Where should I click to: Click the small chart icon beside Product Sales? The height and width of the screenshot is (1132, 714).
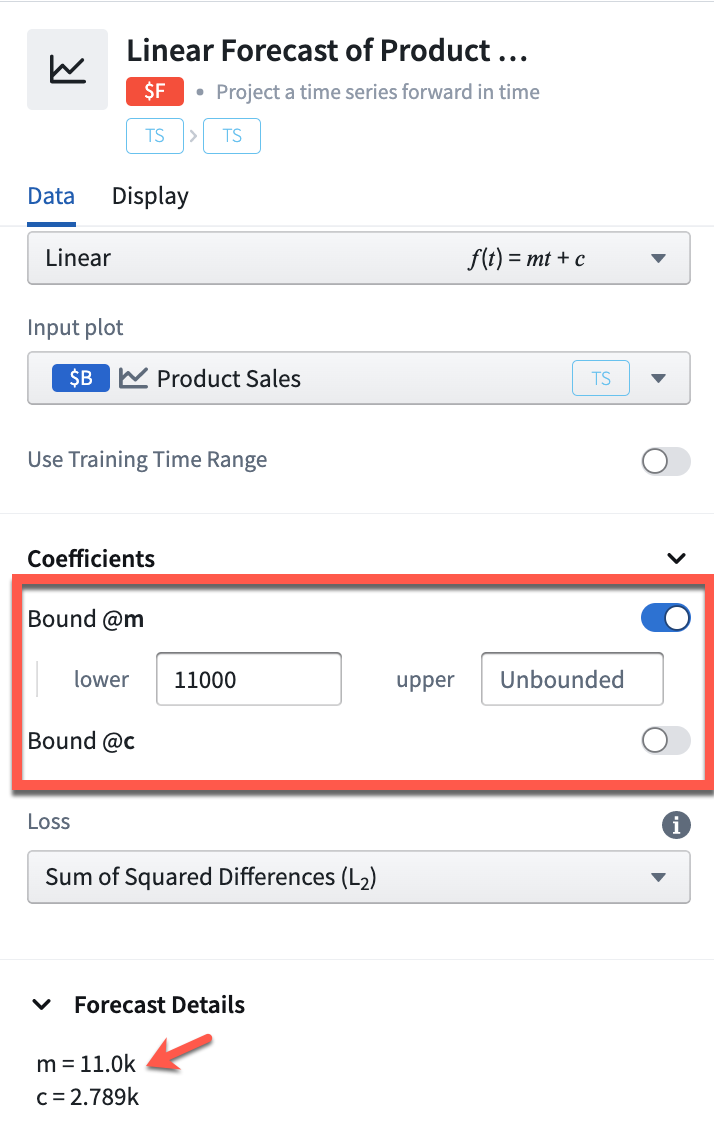[x=134, y=378]
